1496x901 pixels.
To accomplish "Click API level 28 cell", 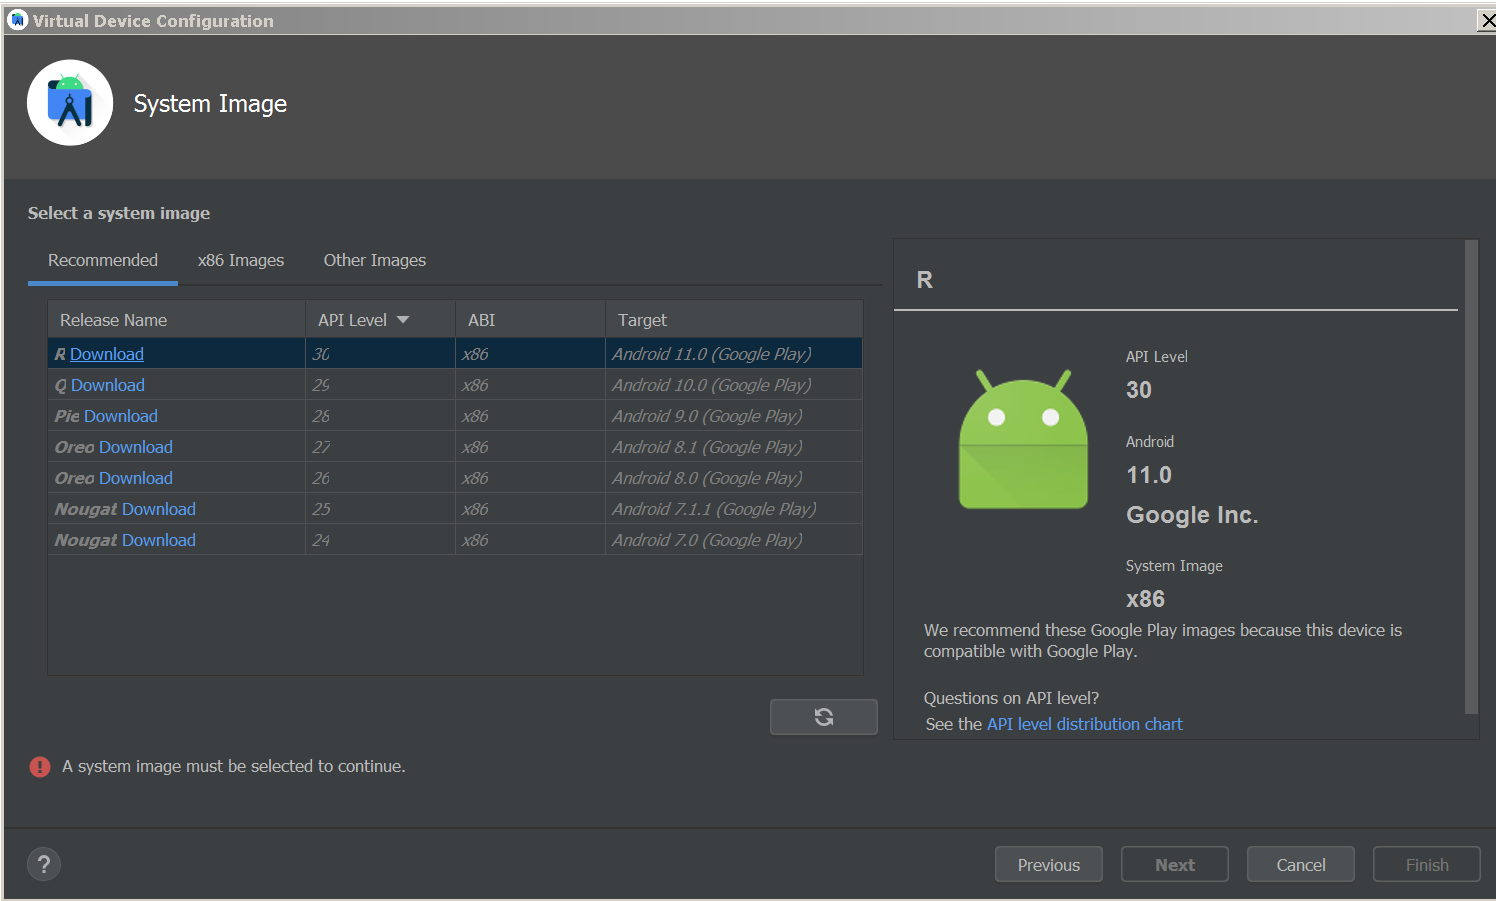I will pyautogui.click(x=380, y=416).
